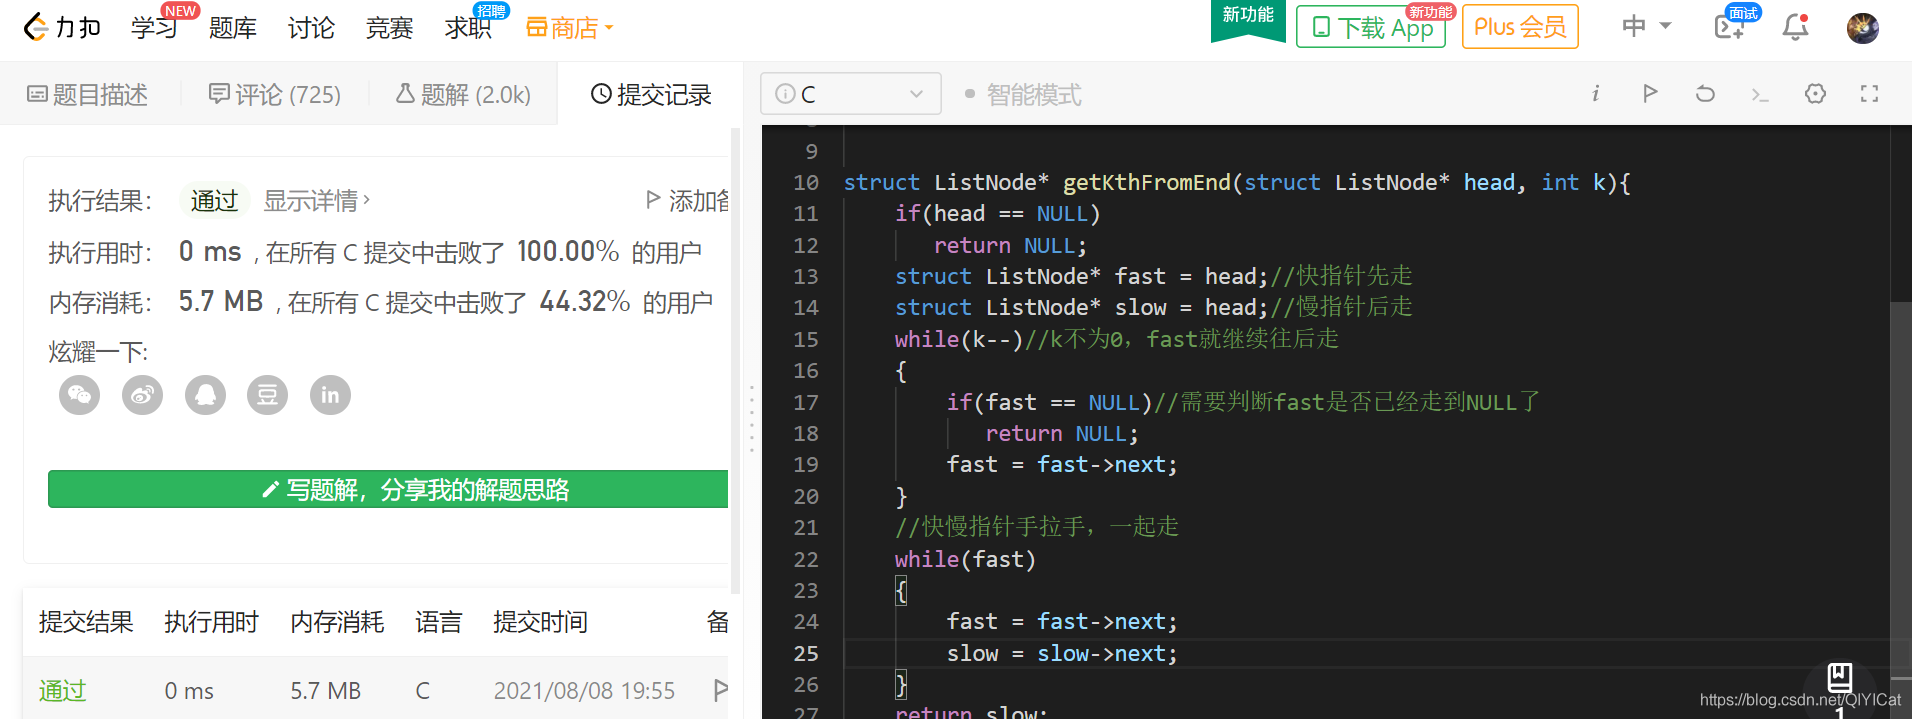Click the left panel scrollbar

(736, 360)
